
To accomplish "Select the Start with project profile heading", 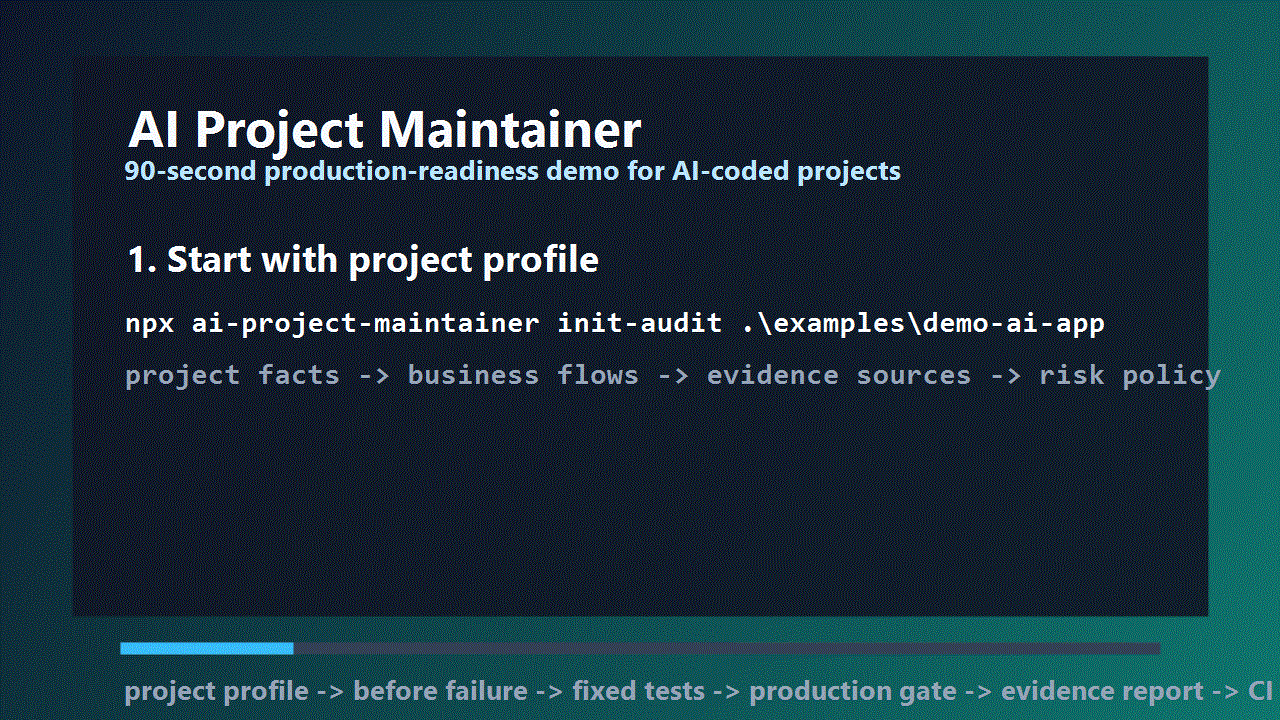I will coord(363,260).
